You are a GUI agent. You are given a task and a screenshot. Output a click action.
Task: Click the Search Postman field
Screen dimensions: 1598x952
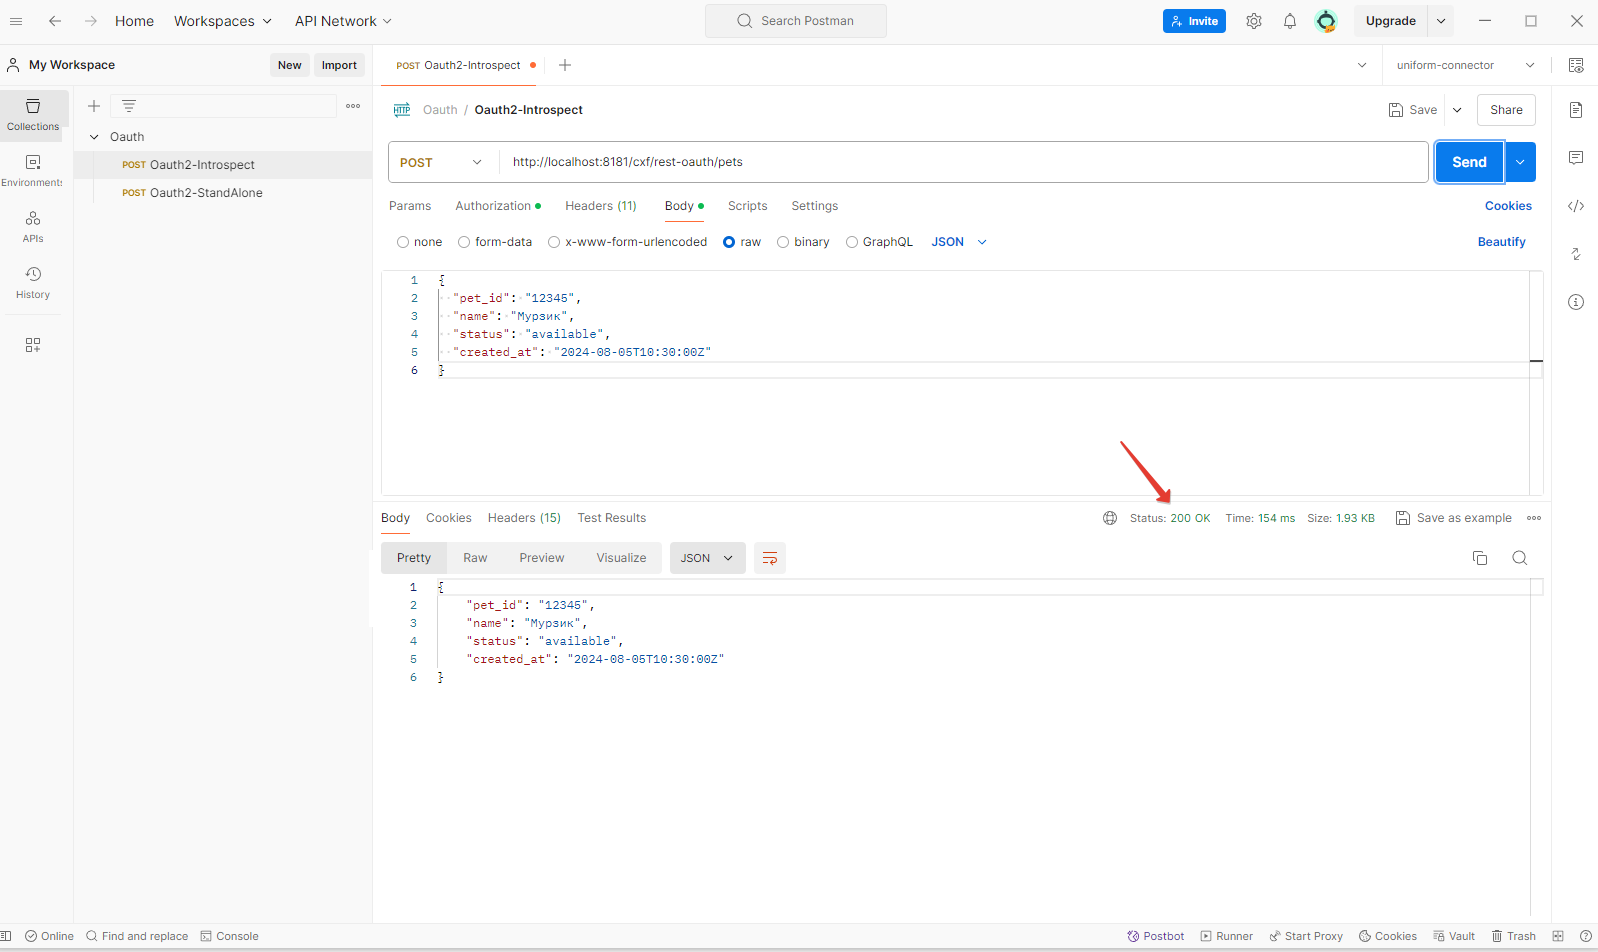pos(796,21)
